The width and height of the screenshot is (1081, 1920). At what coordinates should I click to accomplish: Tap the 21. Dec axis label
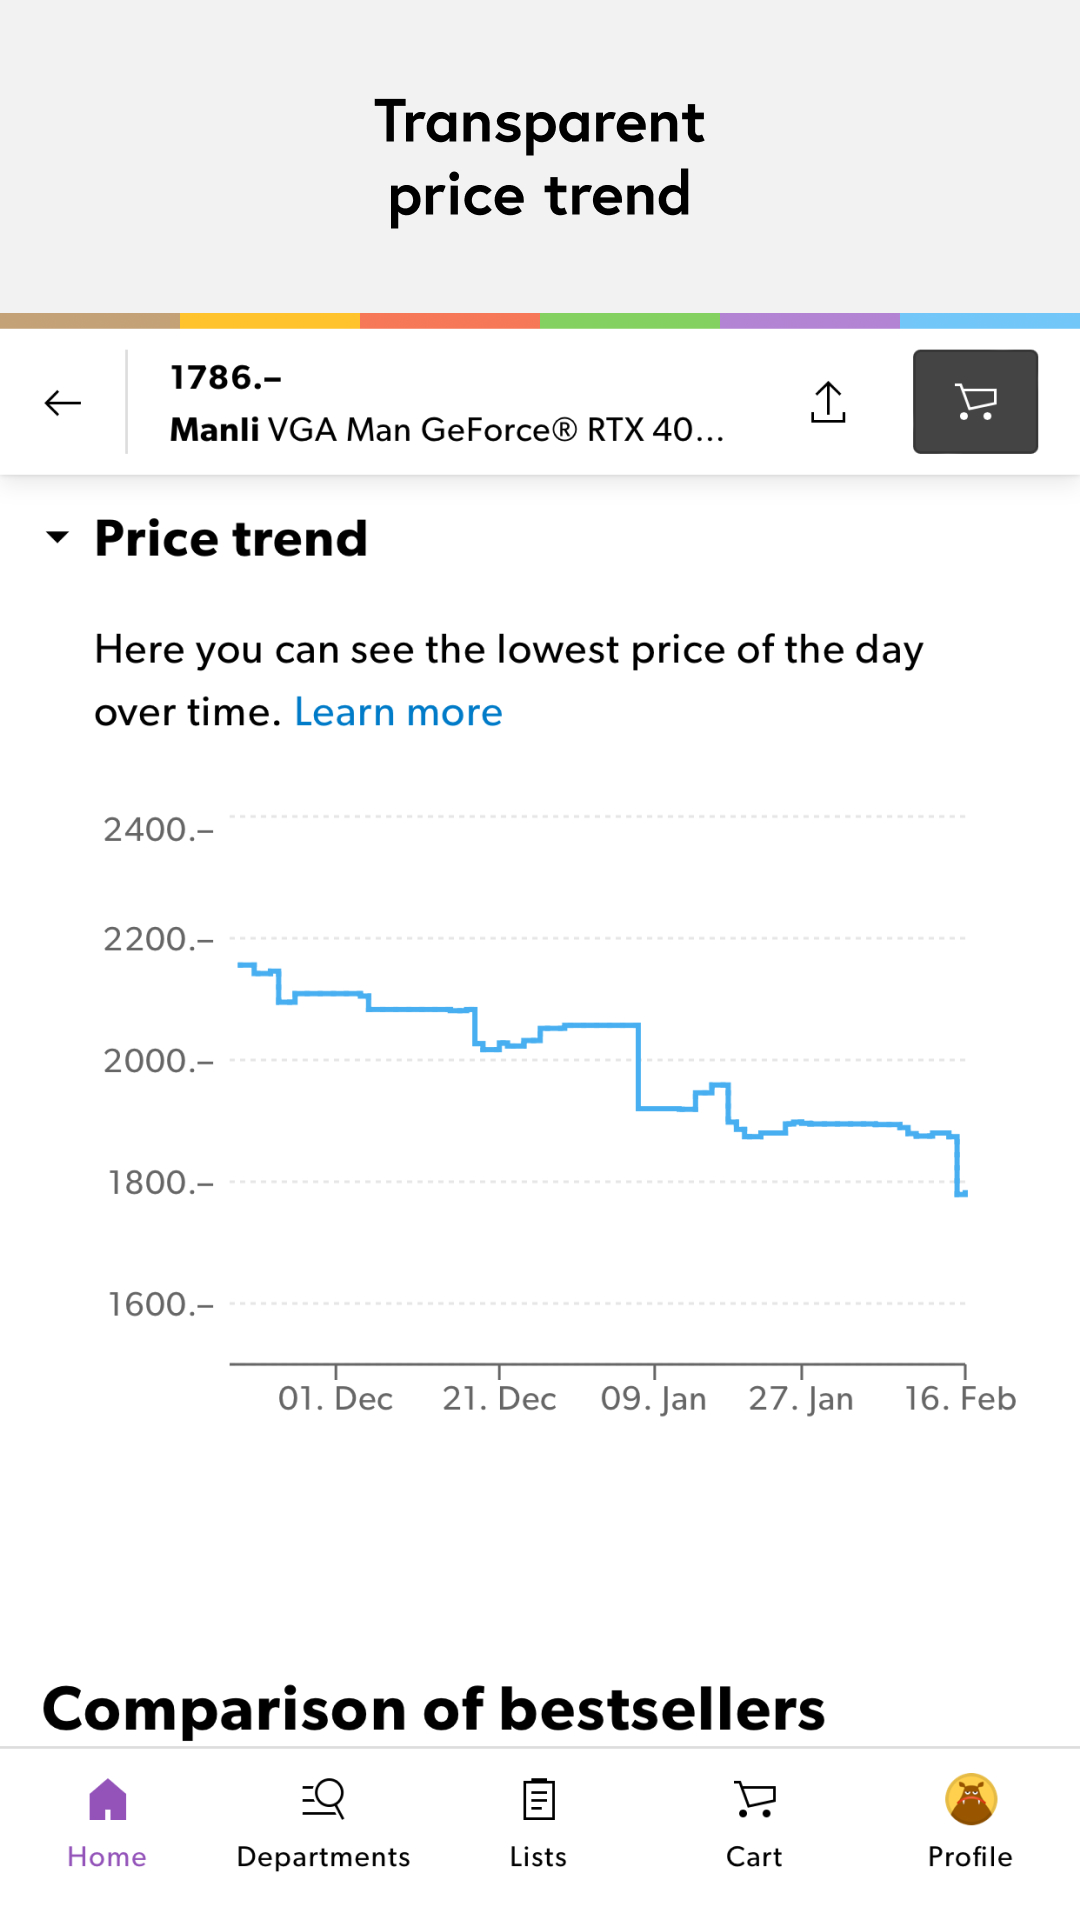(x=499, y=1398)
